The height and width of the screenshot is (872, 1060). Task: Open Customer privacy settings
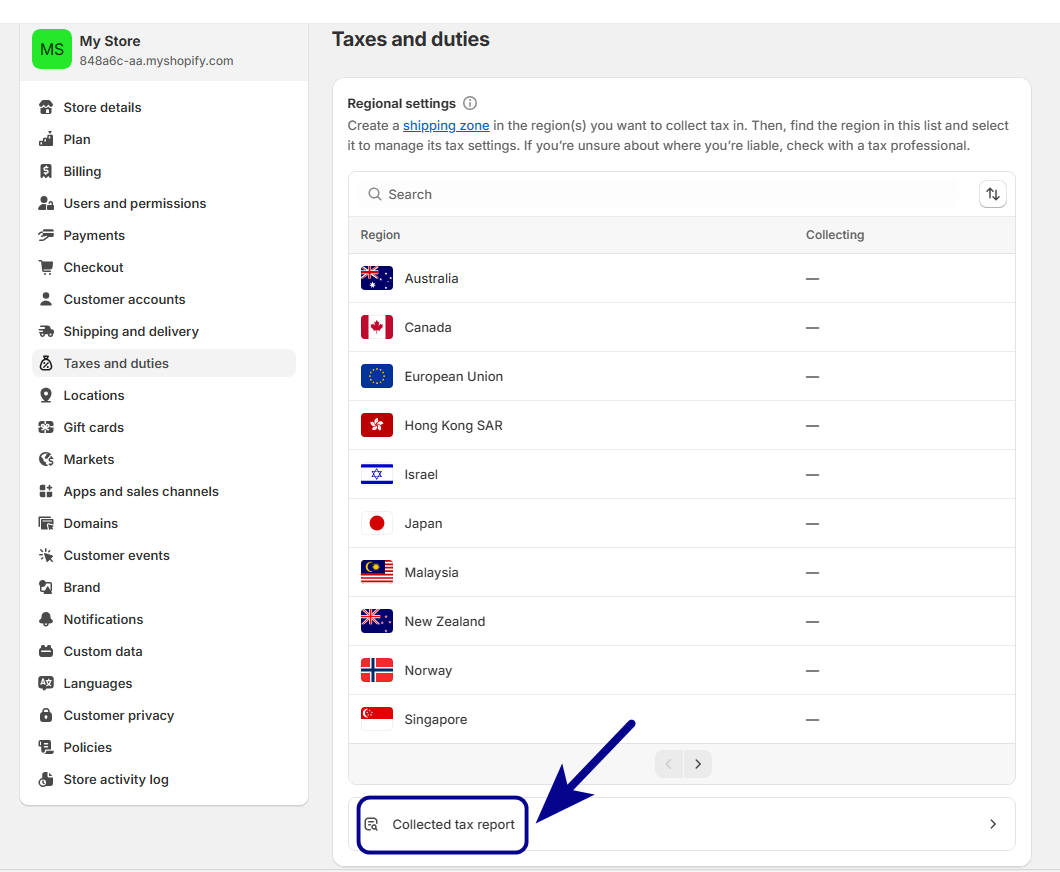coord(164,715)
